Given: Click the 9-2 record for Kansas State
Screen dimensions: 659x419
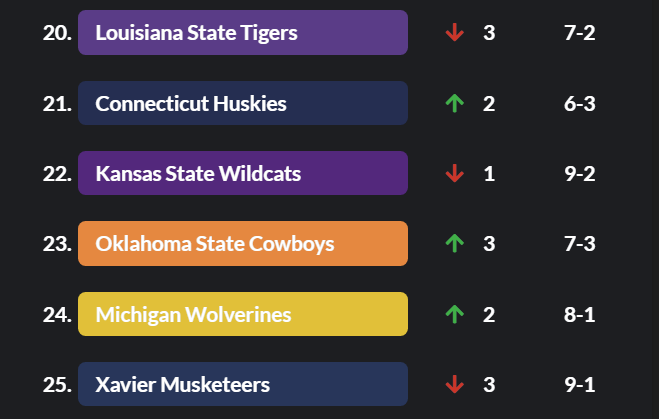Looking at the screenshot, I should click(x=580, y=174).
